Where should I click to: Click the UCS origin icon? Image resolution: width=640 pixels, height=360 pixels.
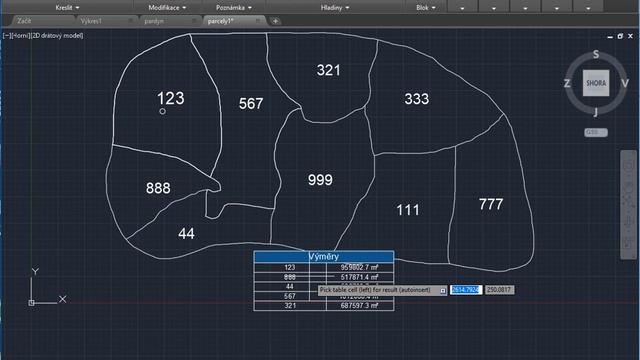point(31,303)
